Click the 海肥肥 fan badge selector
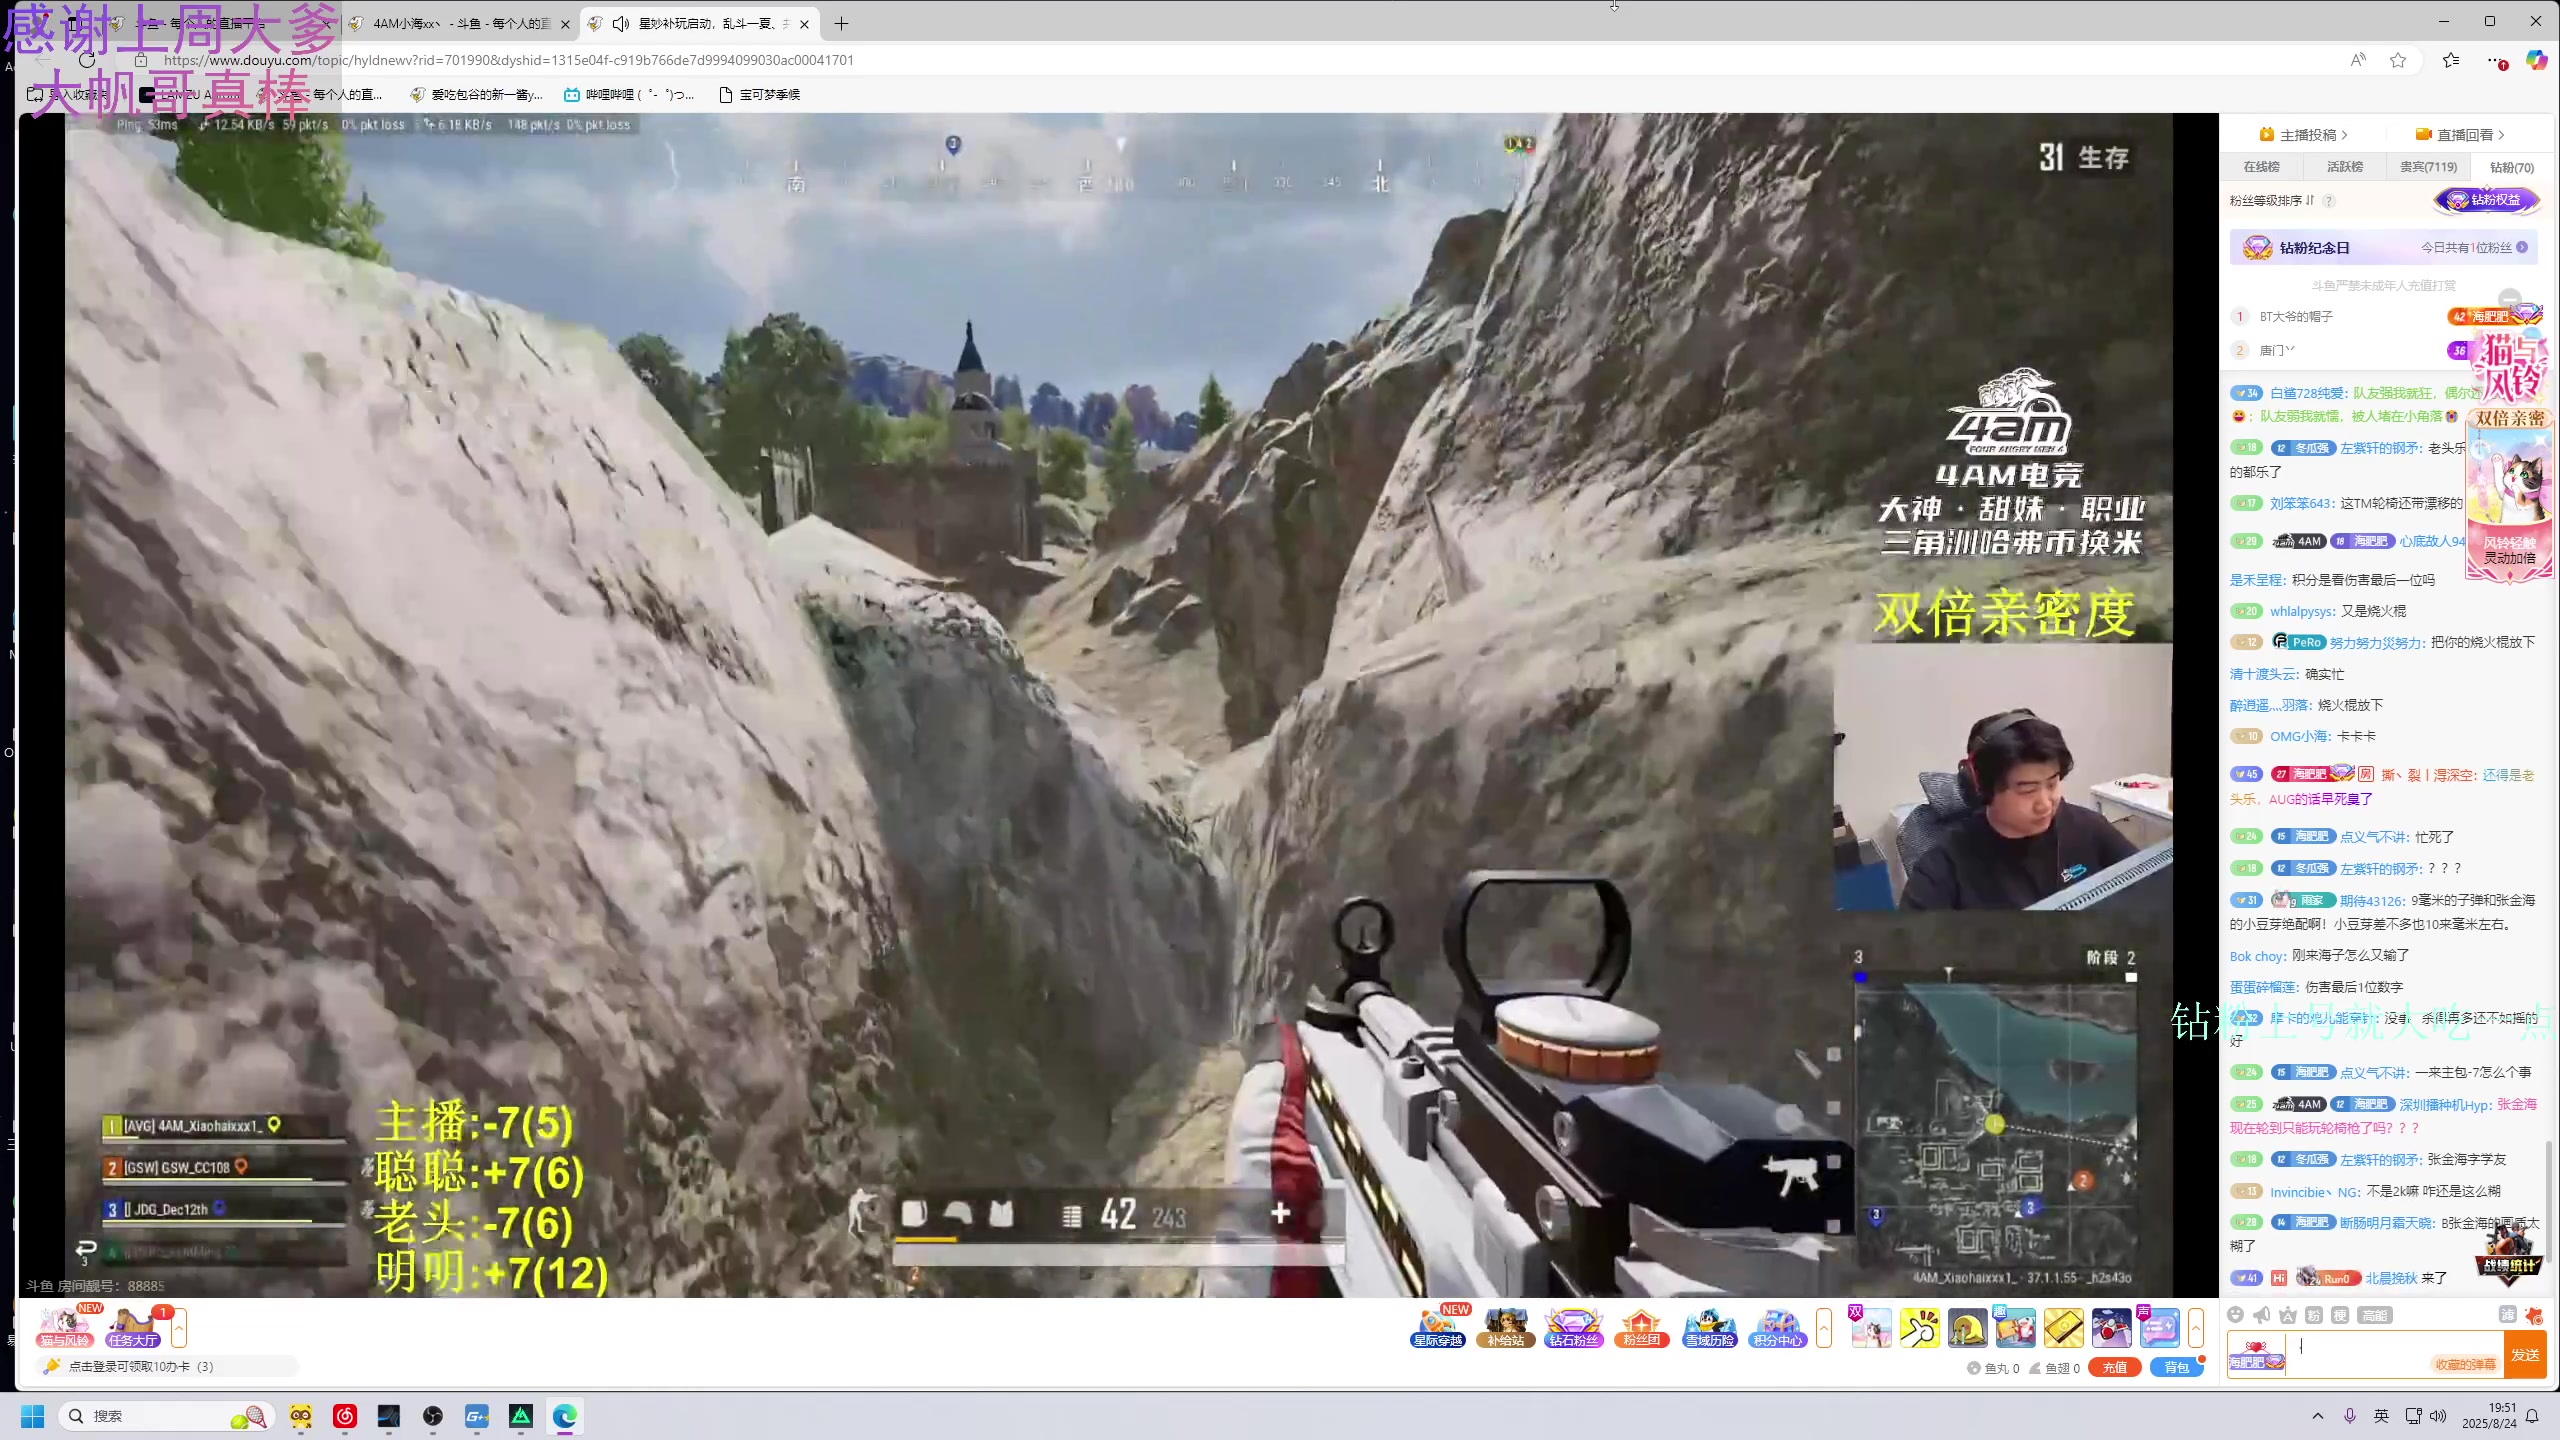 (2256, 1355)
